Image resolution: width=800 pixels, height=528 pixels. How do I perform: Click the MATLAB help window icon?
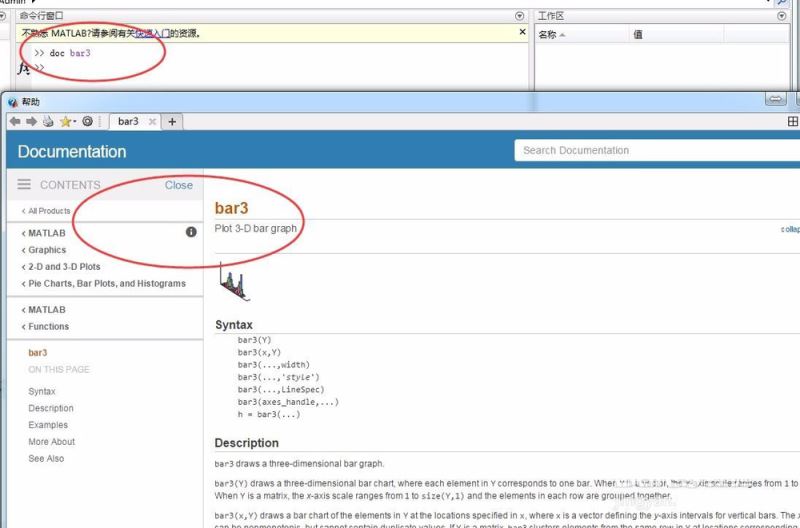pos(13,102)
